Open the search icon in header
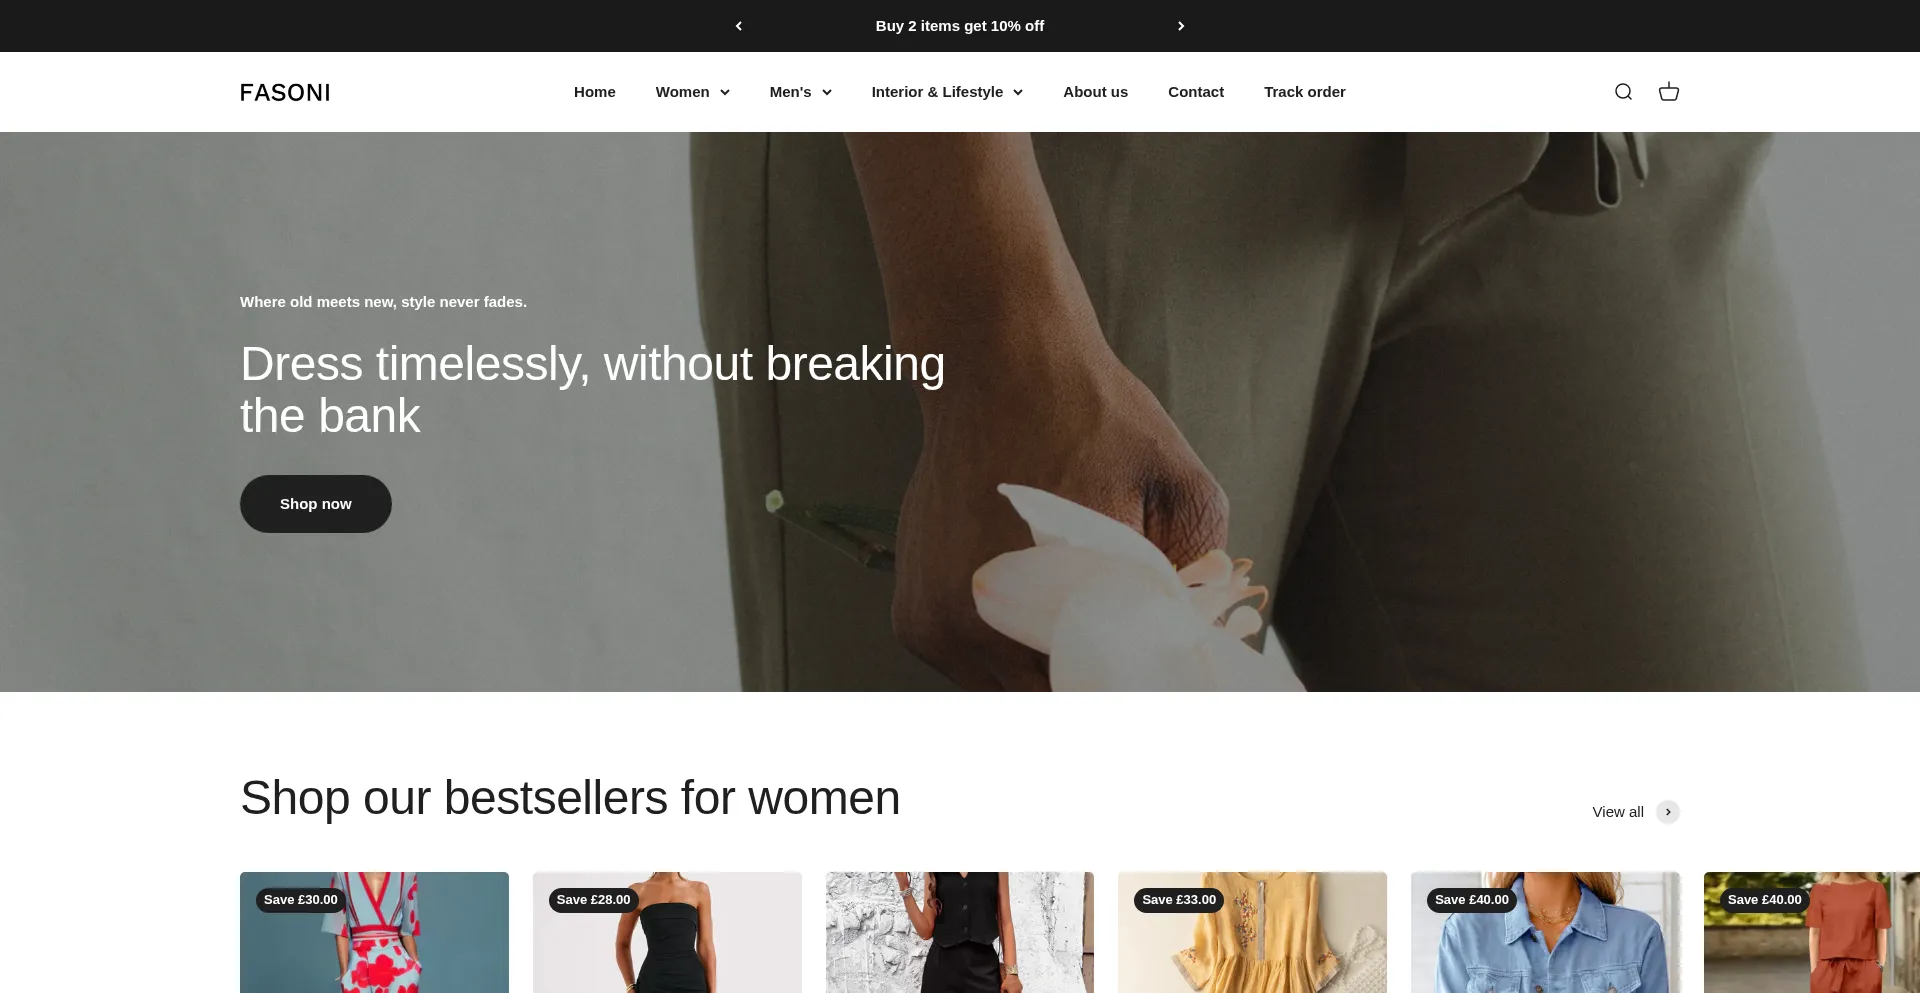Viewport: 1920px width, 993px height. click(1623, 92)
